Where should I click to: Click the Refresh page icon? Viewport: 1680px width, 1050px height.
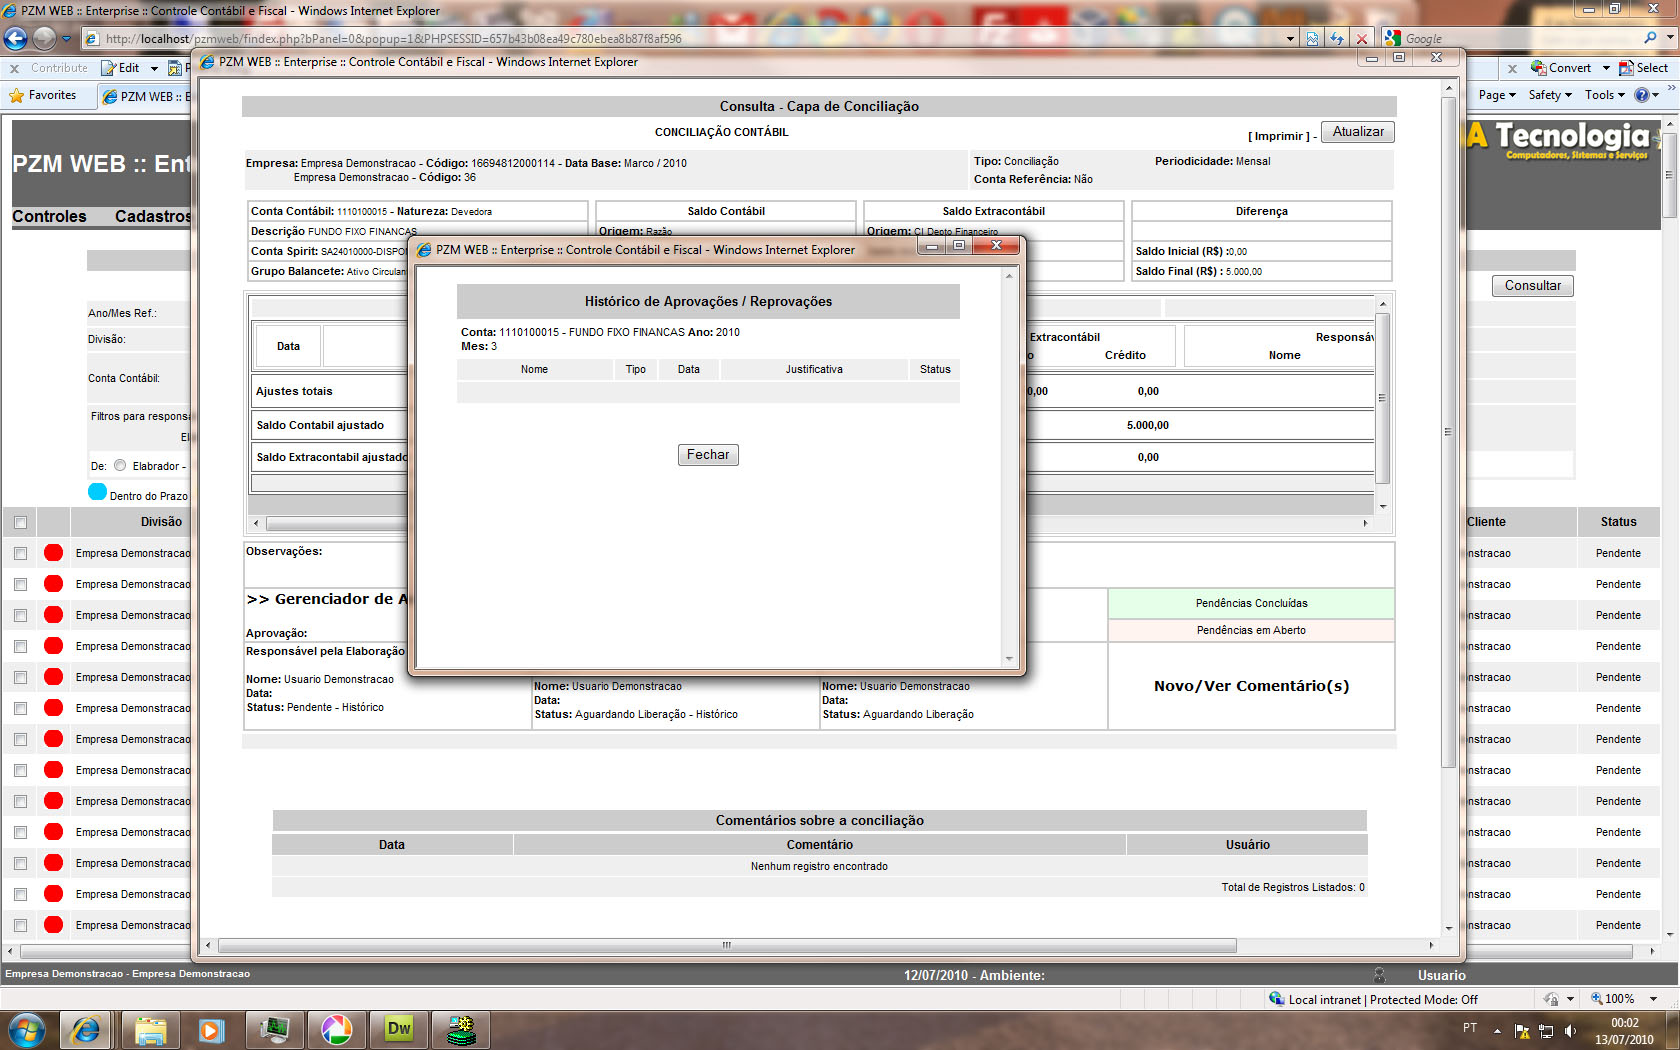(1337, 38)
